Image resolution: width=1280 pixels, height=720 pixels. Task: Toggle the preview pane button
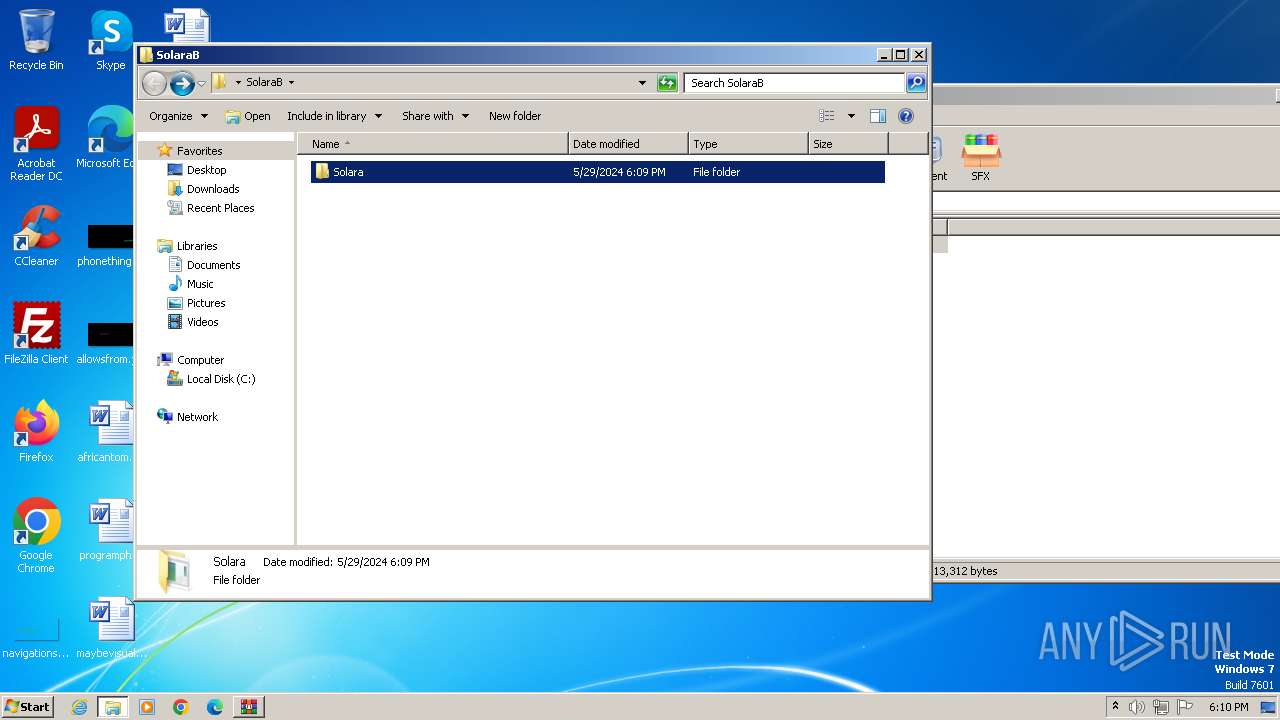[878, 116]
